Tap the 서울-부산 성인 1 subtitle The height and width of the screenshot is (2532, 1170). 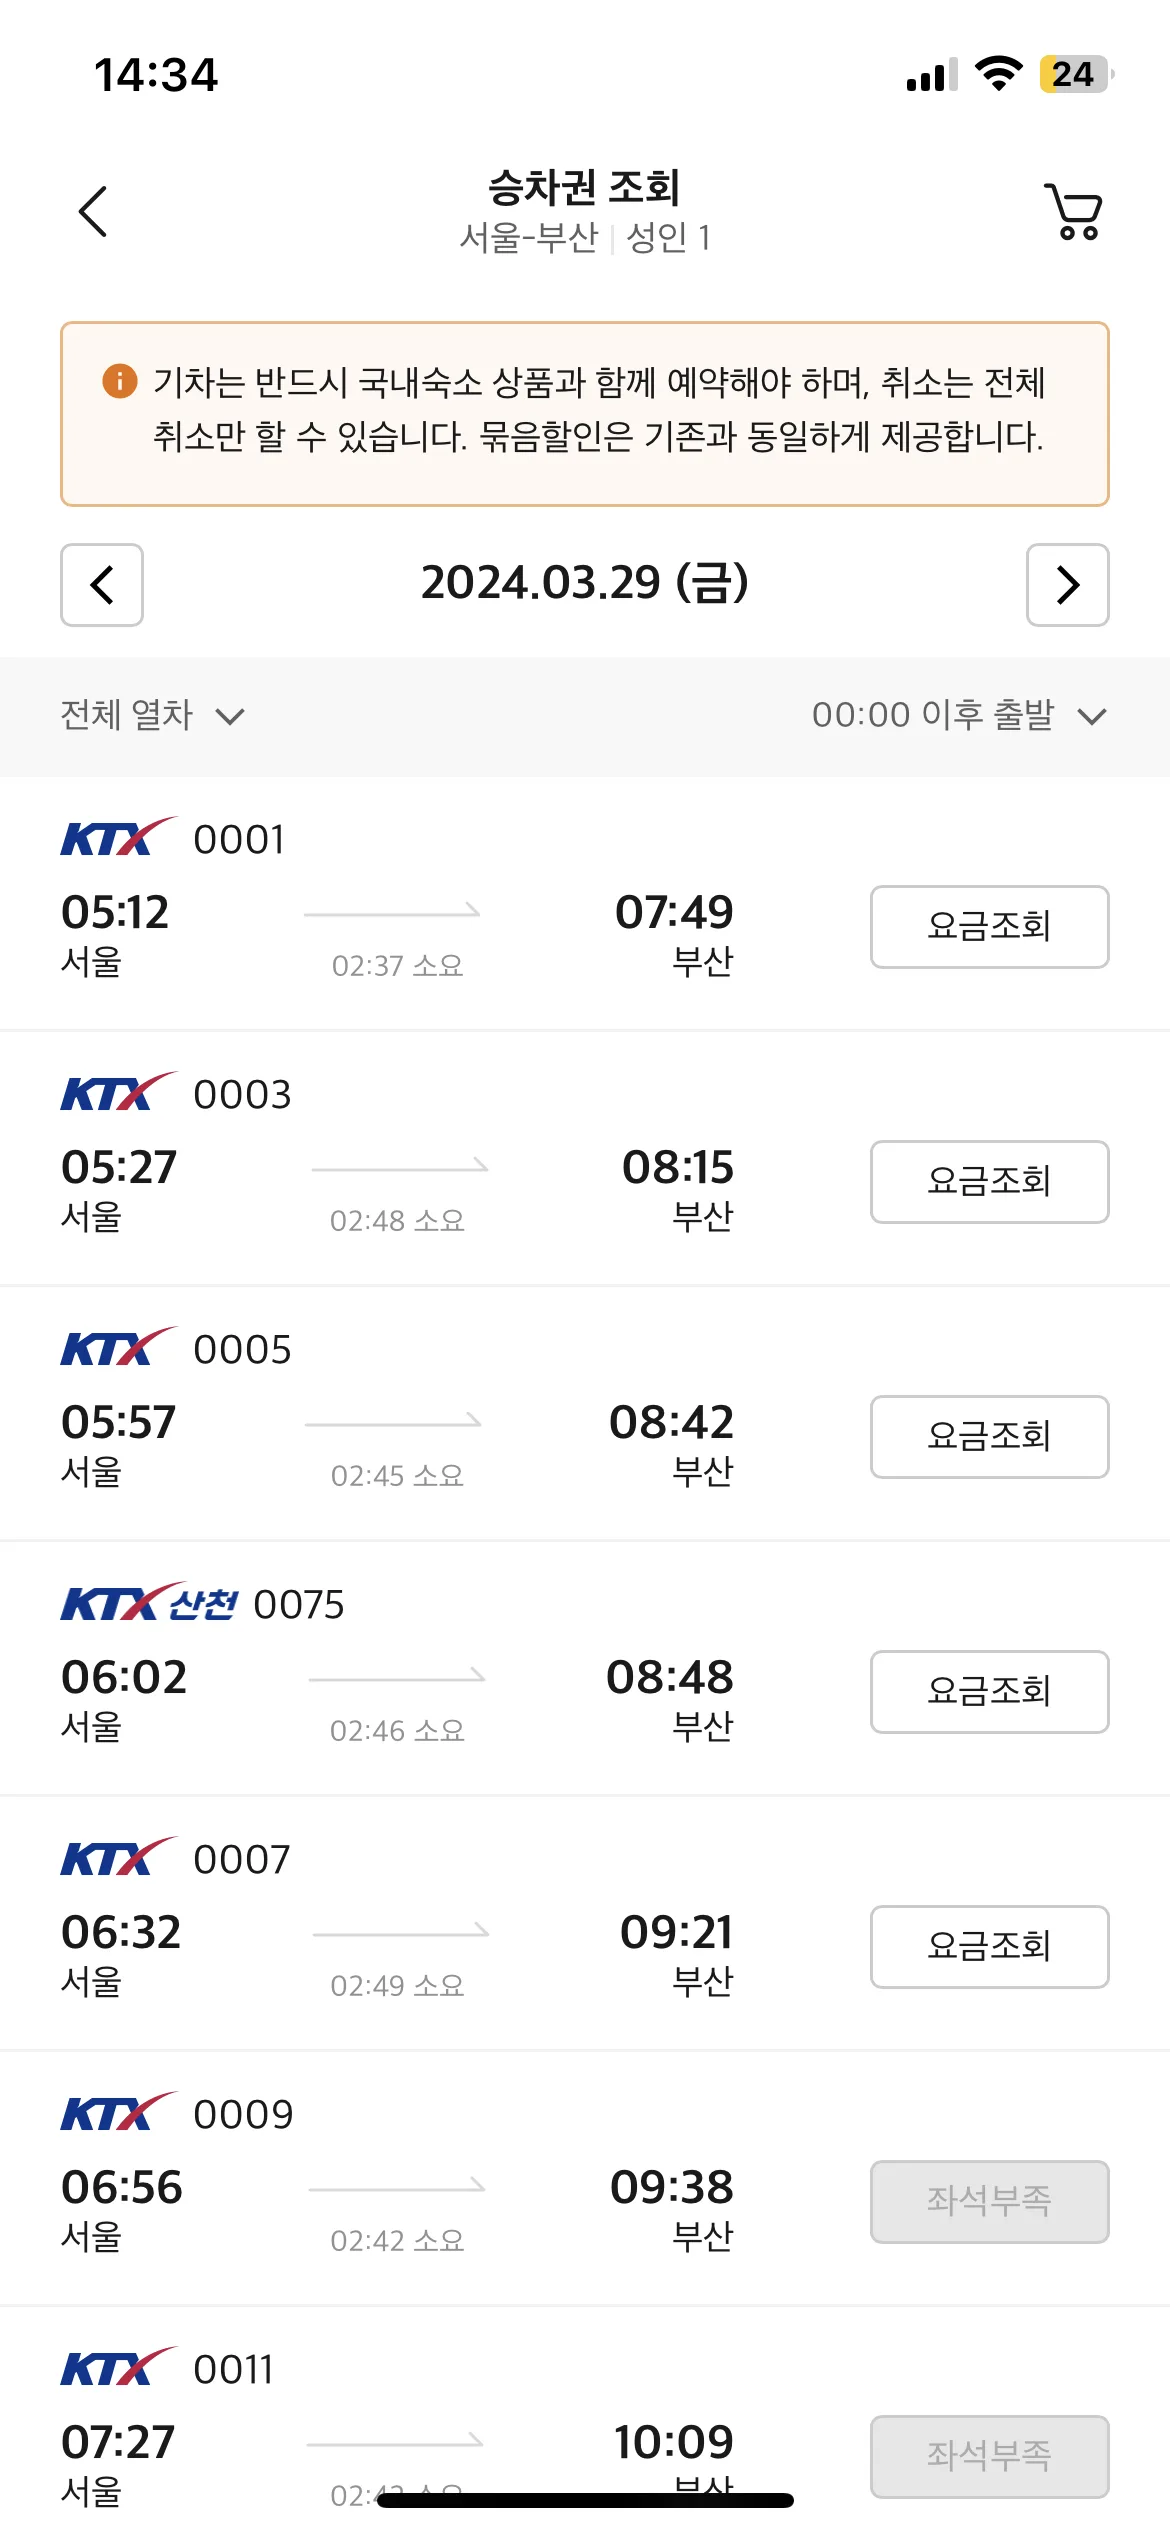(x=585, y=238)
